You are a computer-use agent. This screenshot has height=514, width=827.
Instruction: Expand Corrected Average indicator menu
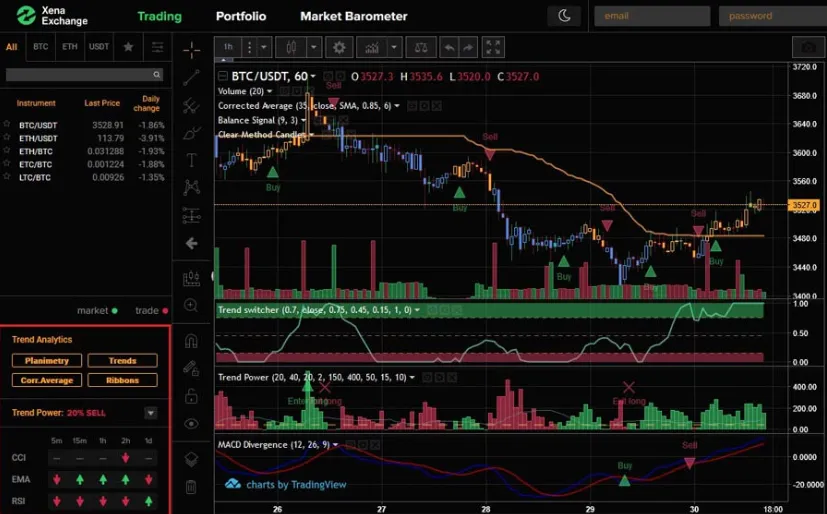click(x=397, y=106)
